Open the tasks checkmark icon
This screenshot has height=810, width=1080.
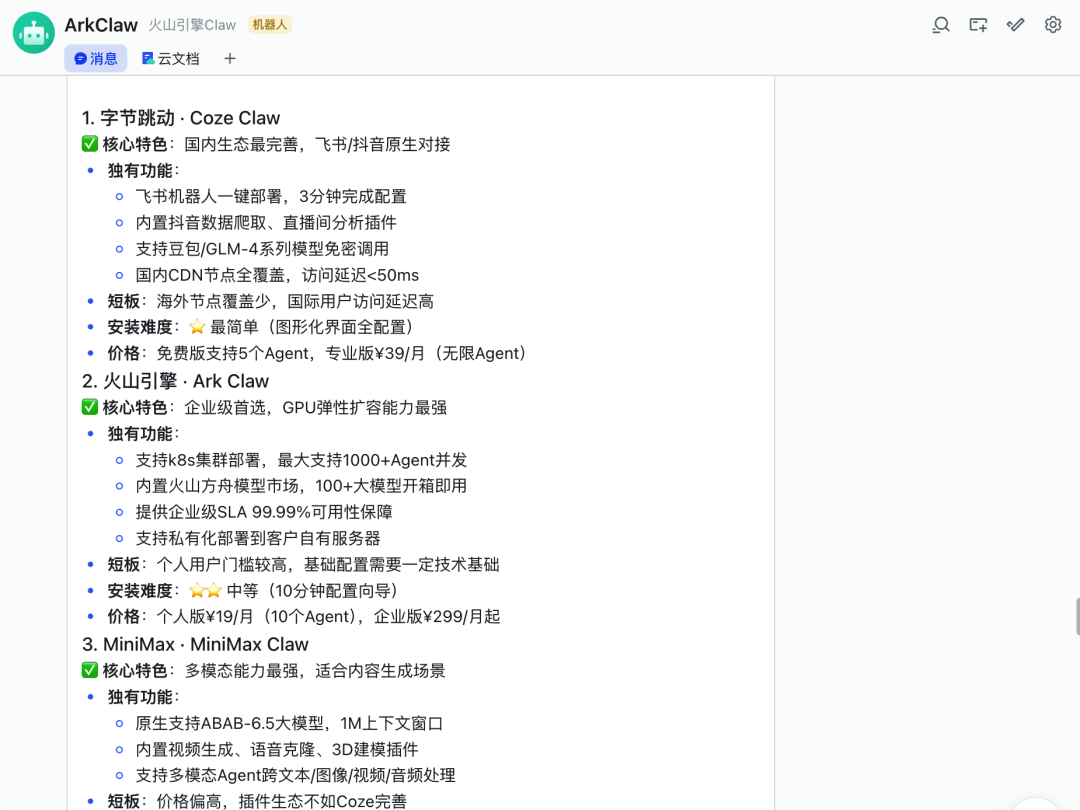(x=1015, y=24)
